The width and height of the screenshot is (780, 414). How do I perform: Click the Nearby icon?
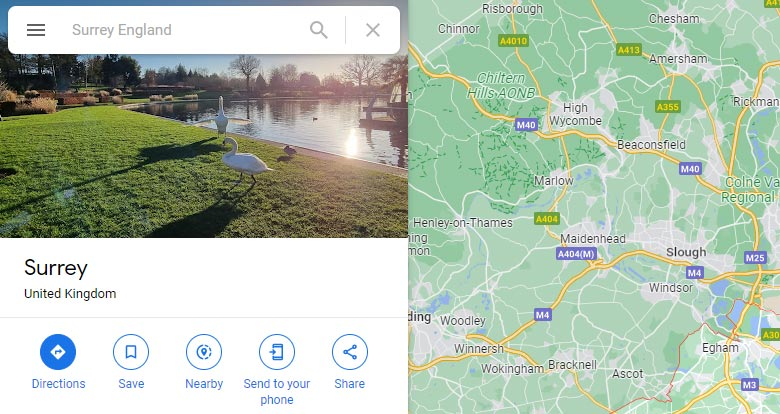(x=204, y=352)
